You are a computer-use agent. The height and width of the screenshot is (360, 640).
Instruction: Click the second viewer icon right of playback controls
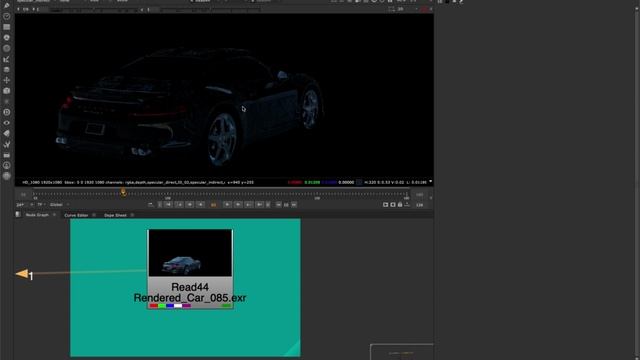393,204
